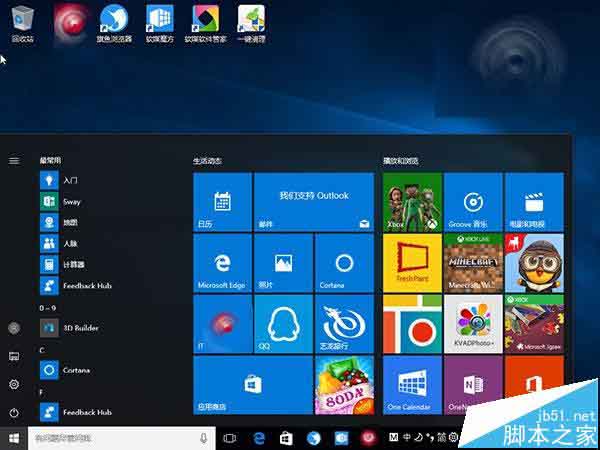
Task: Open Task View on the taskbar
Action: 230,438
